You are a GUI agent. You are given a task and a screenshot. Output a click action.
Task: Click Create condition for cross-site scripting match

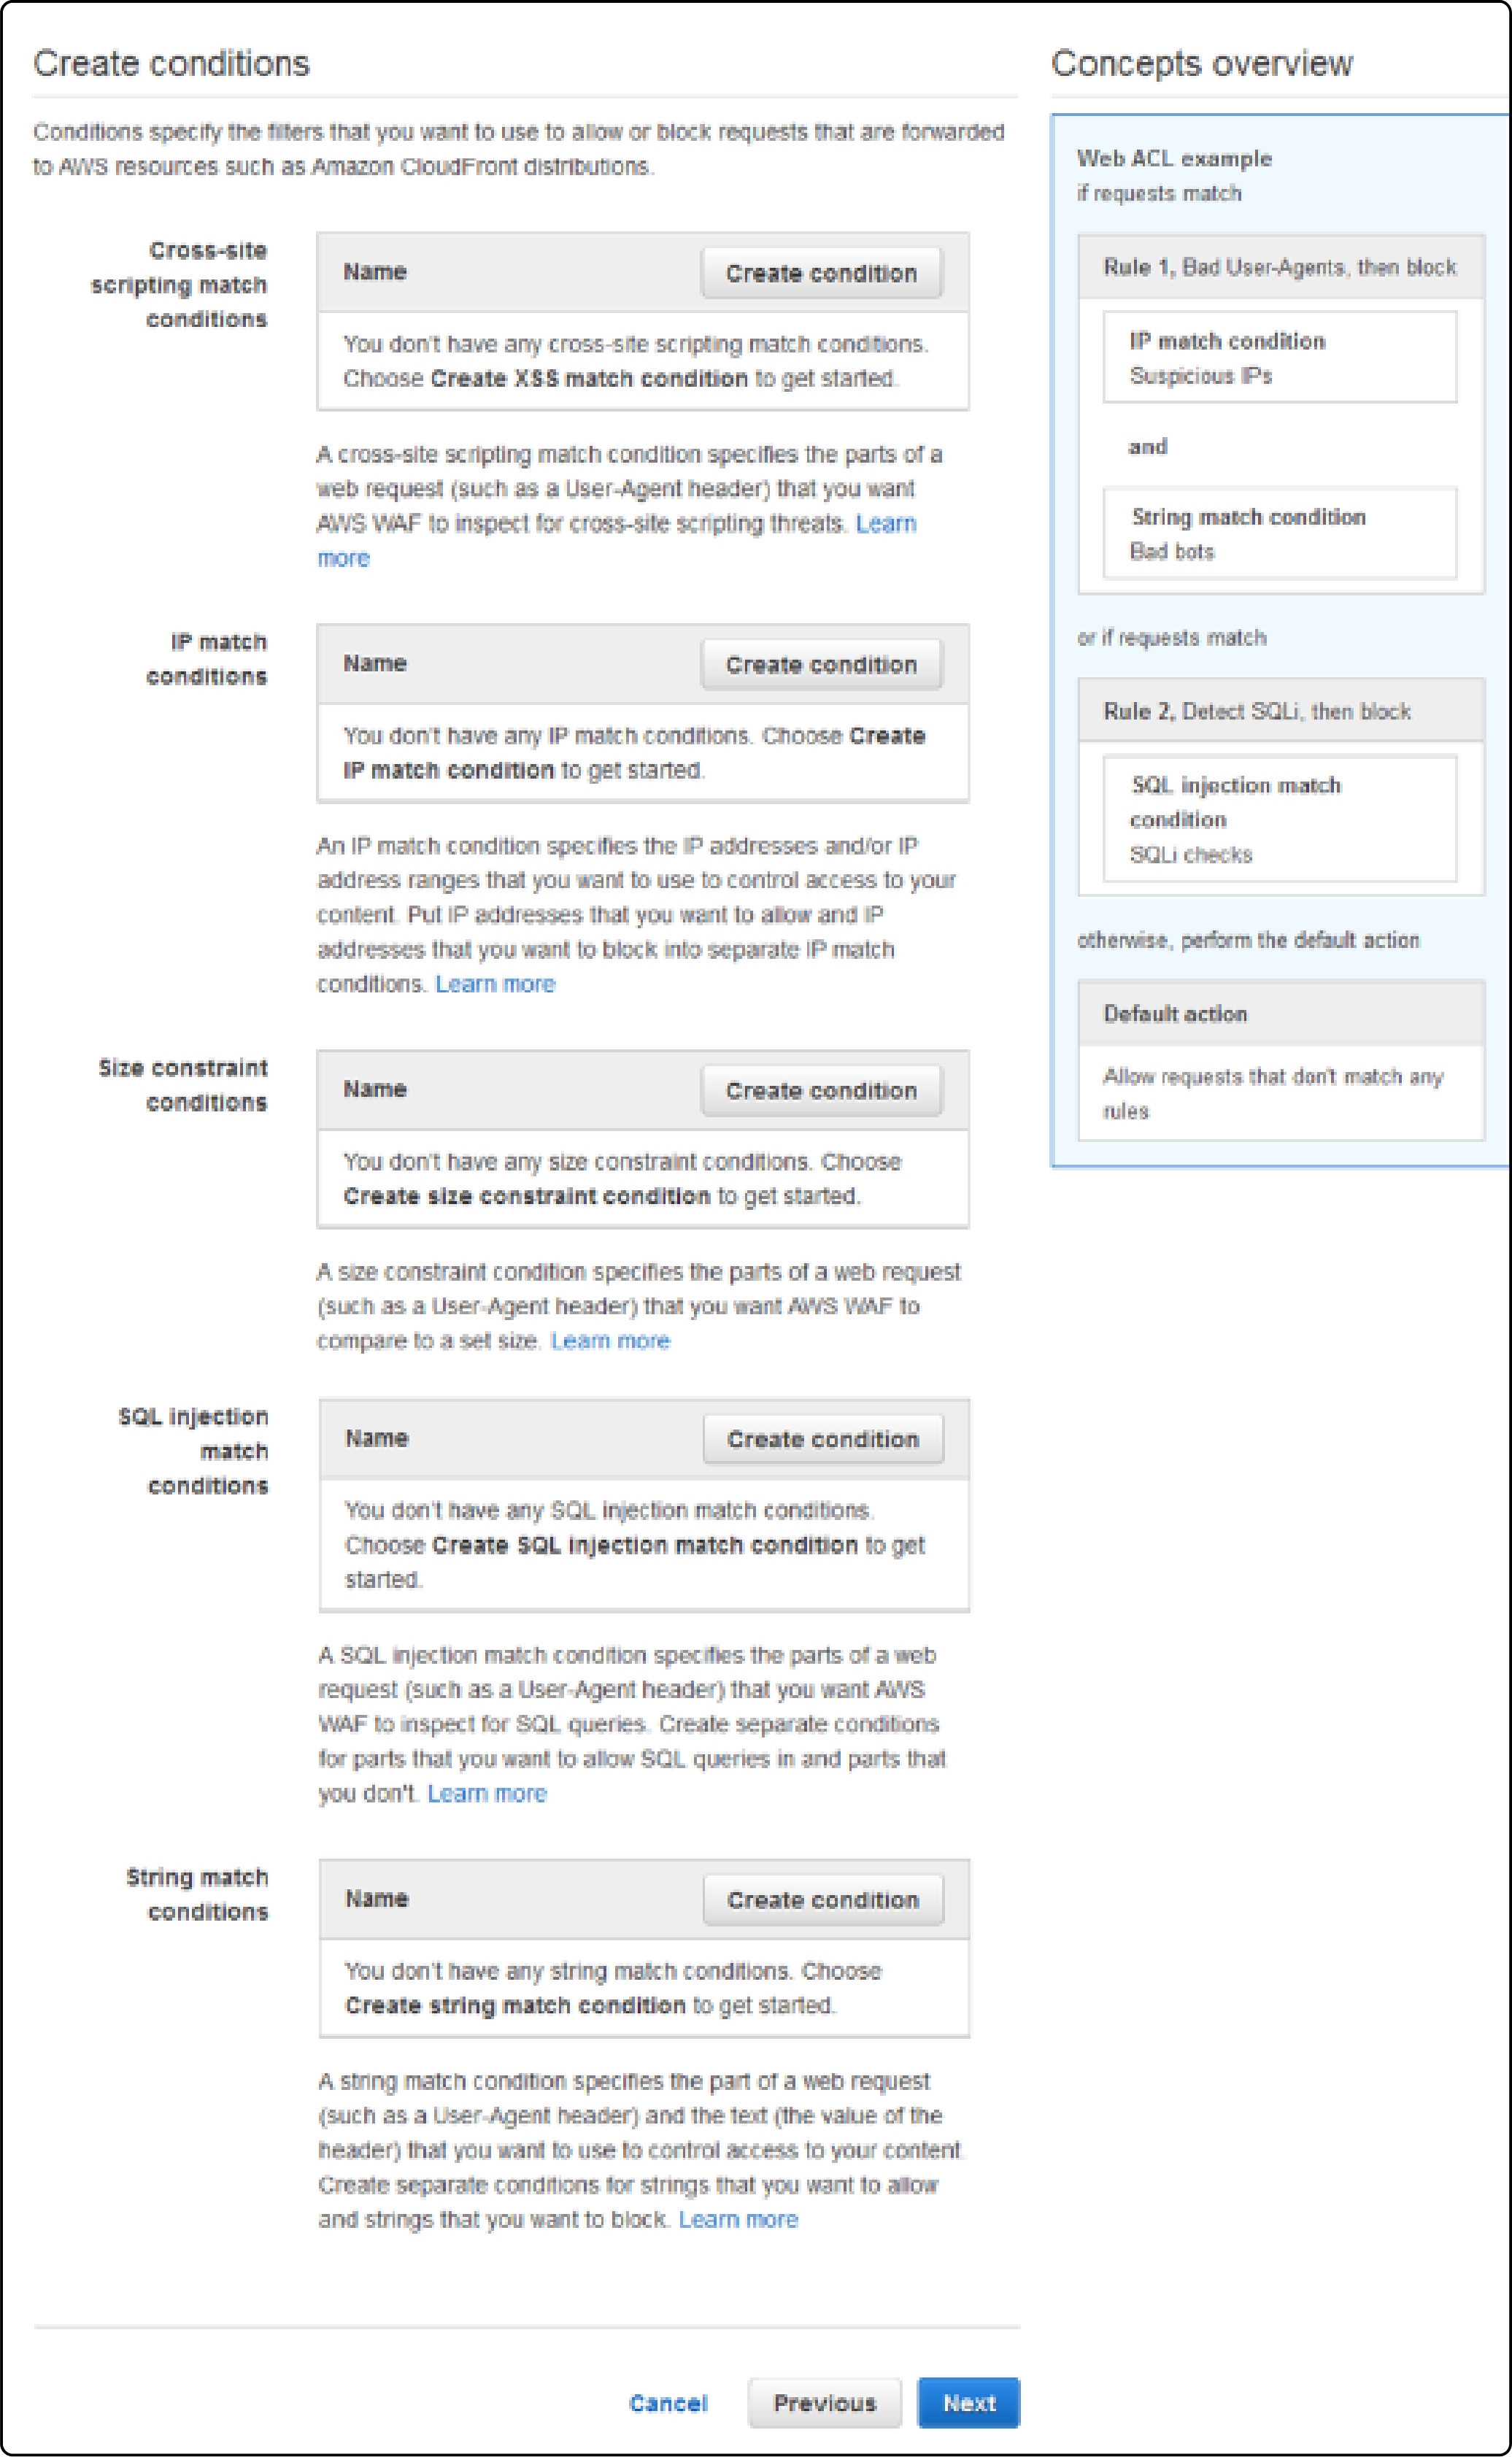(x=821, y=273)
